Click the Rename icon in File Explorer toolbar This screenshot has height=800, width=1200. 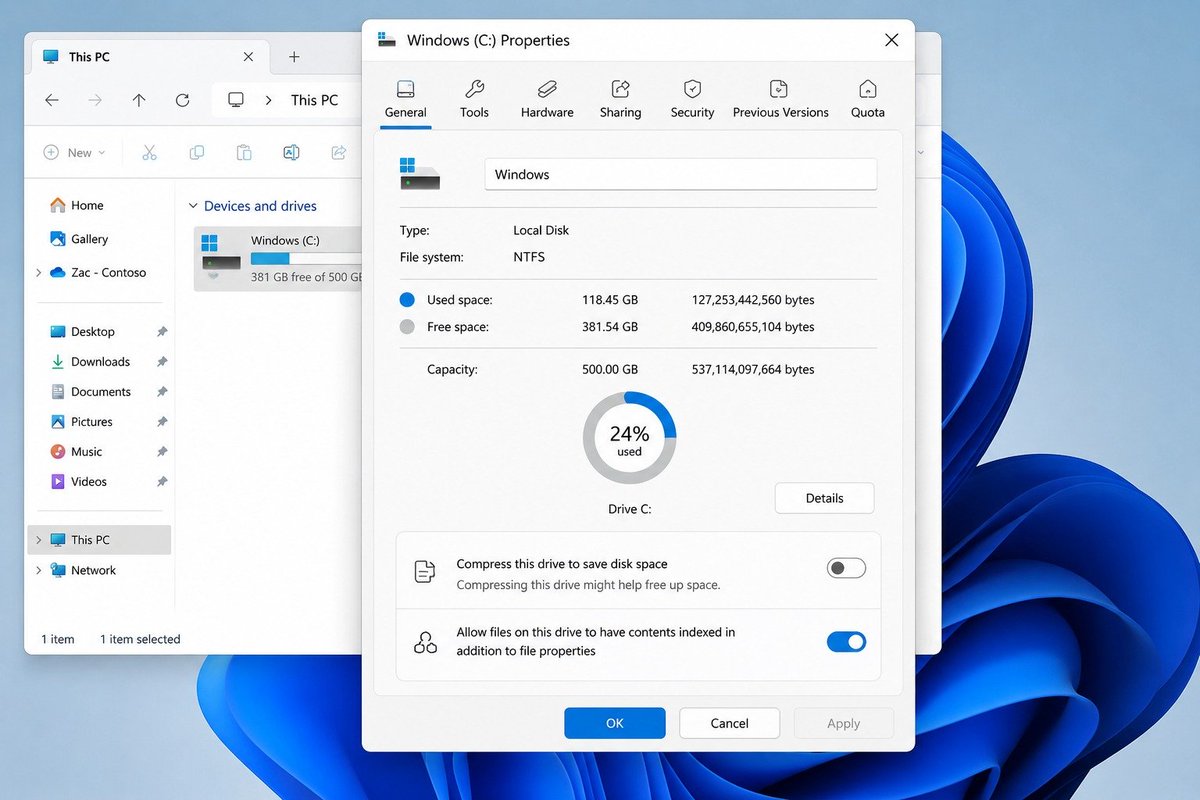tap(291, 152)
